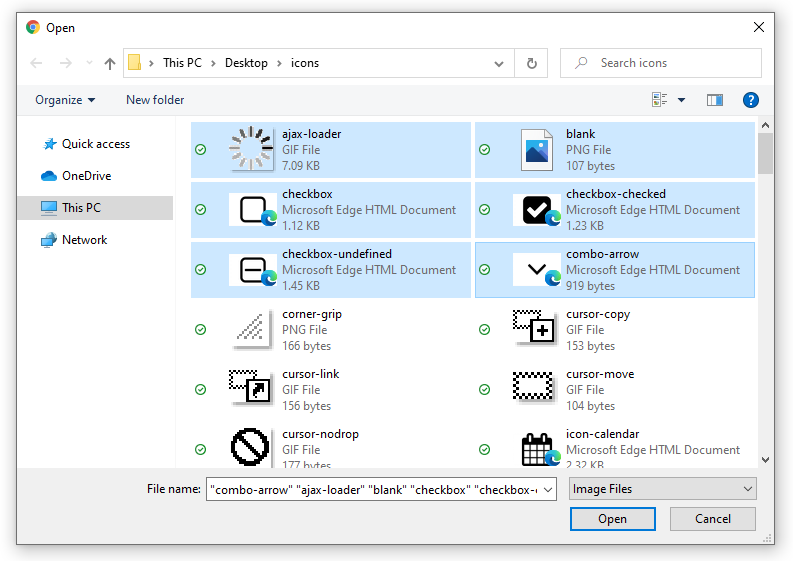Select the file name cursor-nodrop
The image size is (793, 561).
tap(320, 434)
